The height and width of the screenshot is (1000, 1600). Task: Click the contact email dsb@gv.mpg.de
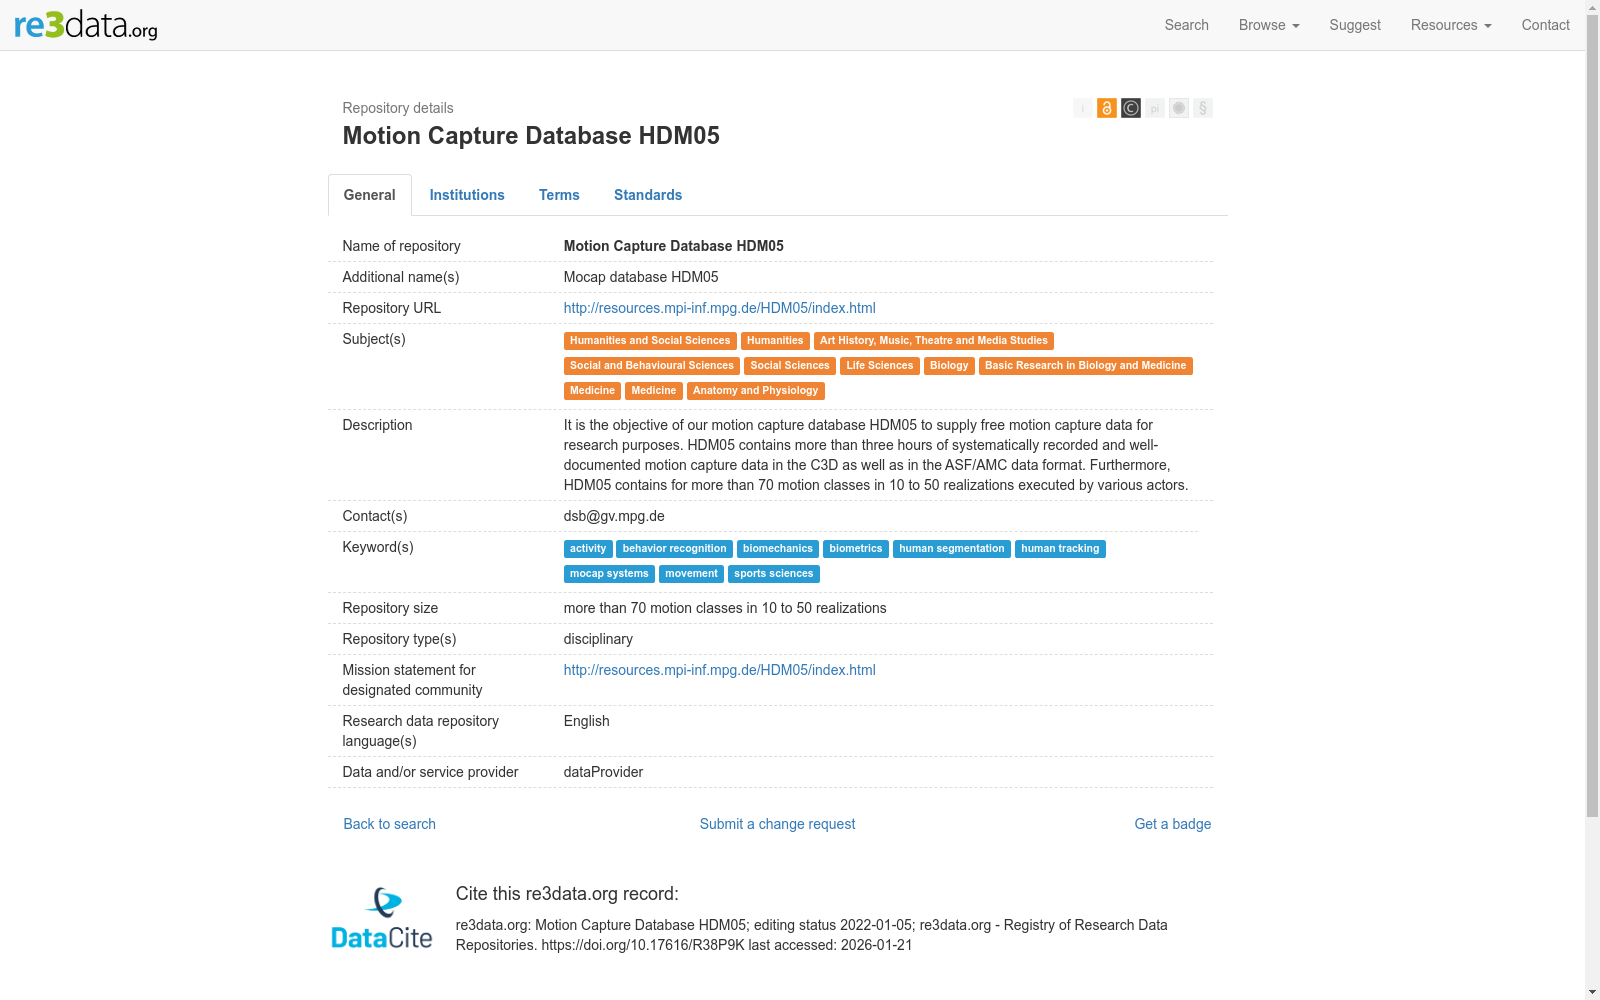614,516
